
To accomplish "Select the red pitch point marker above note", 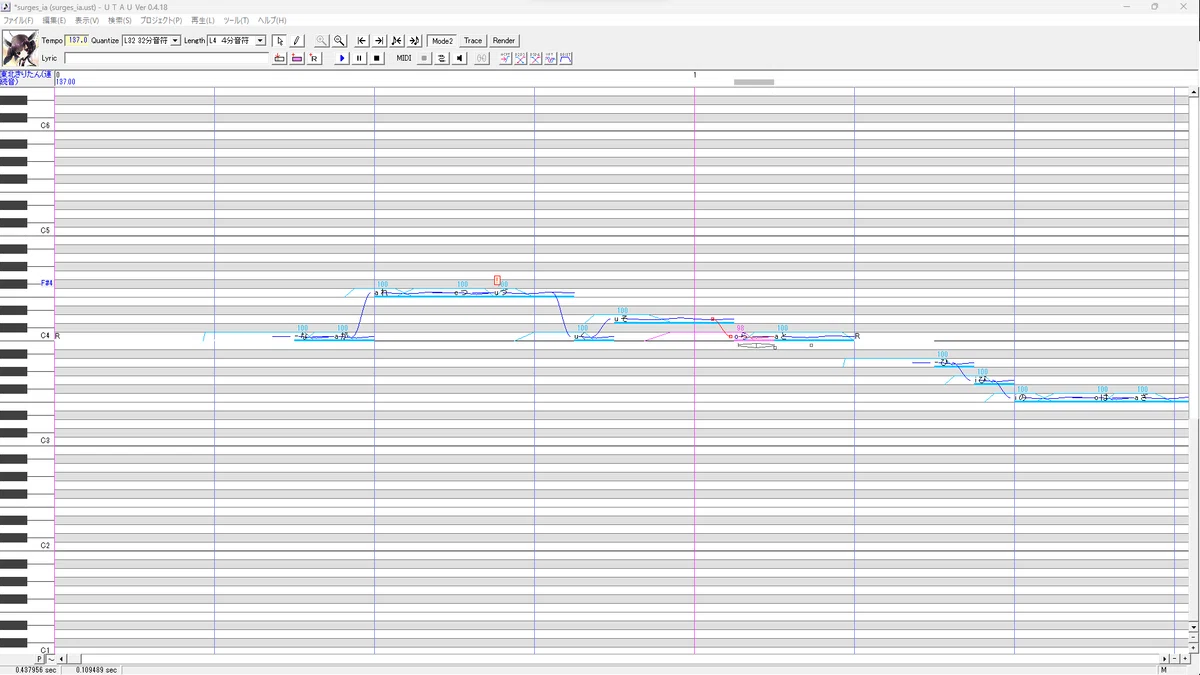I will (x=497, y=281).
